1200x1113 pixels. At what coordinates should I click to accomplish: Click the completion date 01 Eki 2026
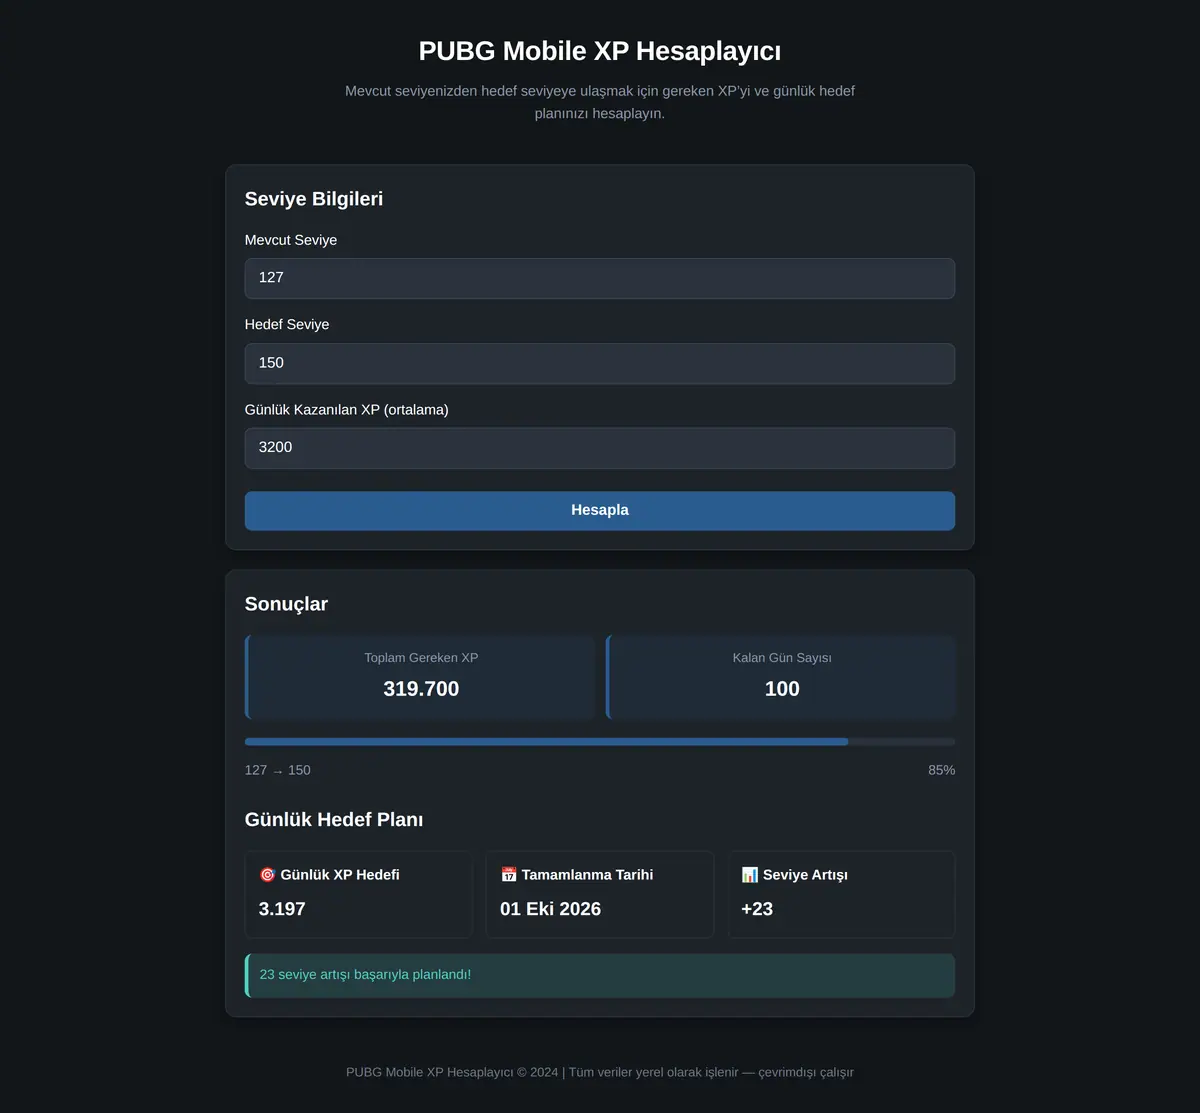[550, 909]
